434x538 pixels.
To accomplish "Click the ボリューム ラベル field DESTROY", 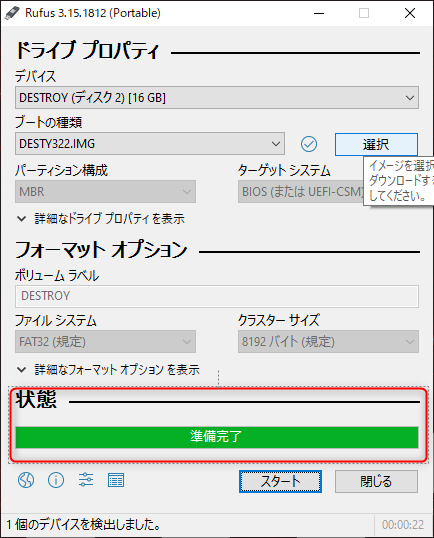I will [217, 296].
